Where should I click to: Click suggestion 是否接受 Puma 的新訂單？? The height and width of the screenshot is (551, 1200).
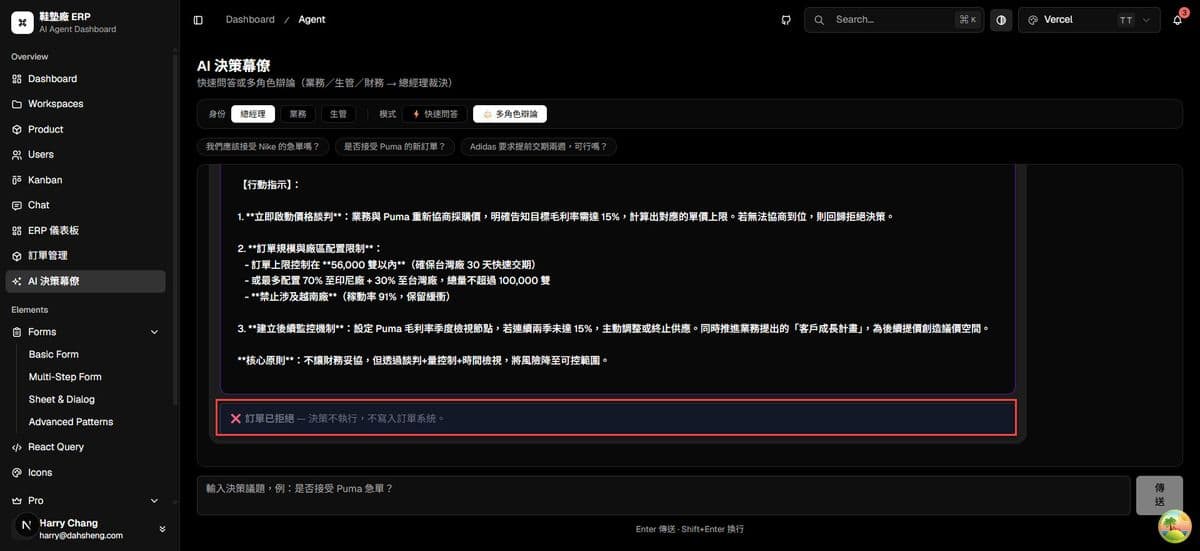[x=395, y=146]
